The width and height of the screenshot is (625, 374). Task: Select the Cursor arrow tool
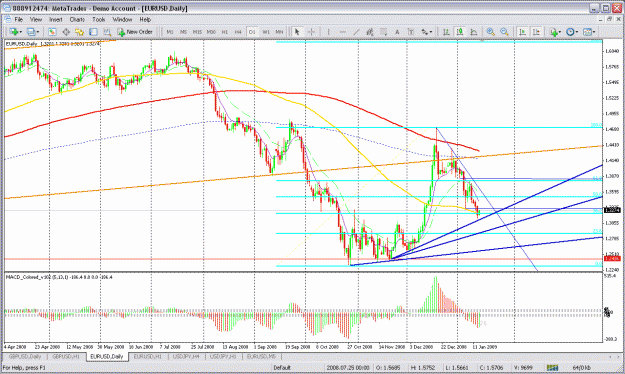tap(297, 32)
